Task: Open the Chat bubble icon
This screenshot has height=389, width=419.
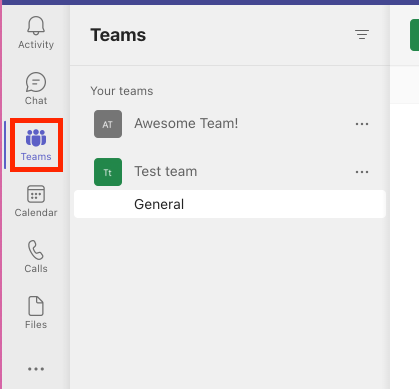Action: 36,82
